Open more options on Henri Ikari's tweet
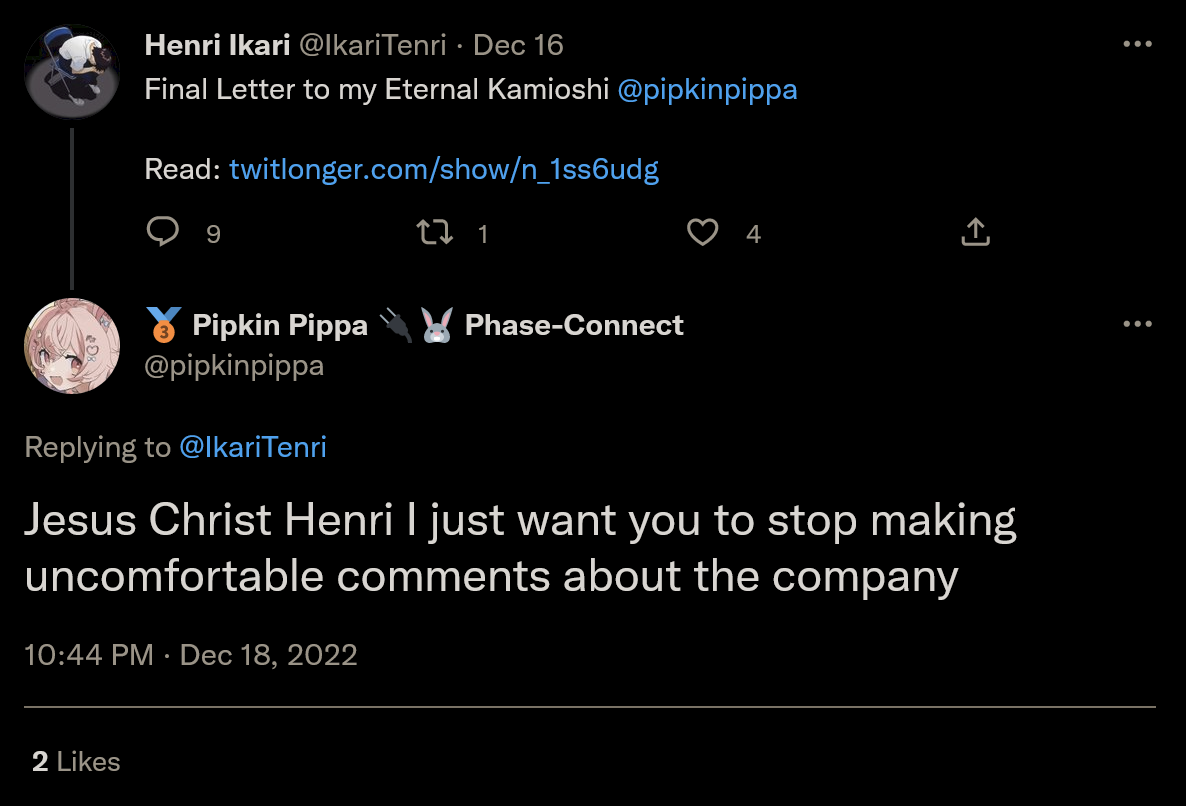The height and width of the screenshot is (806, 1186). point(1138,44)
